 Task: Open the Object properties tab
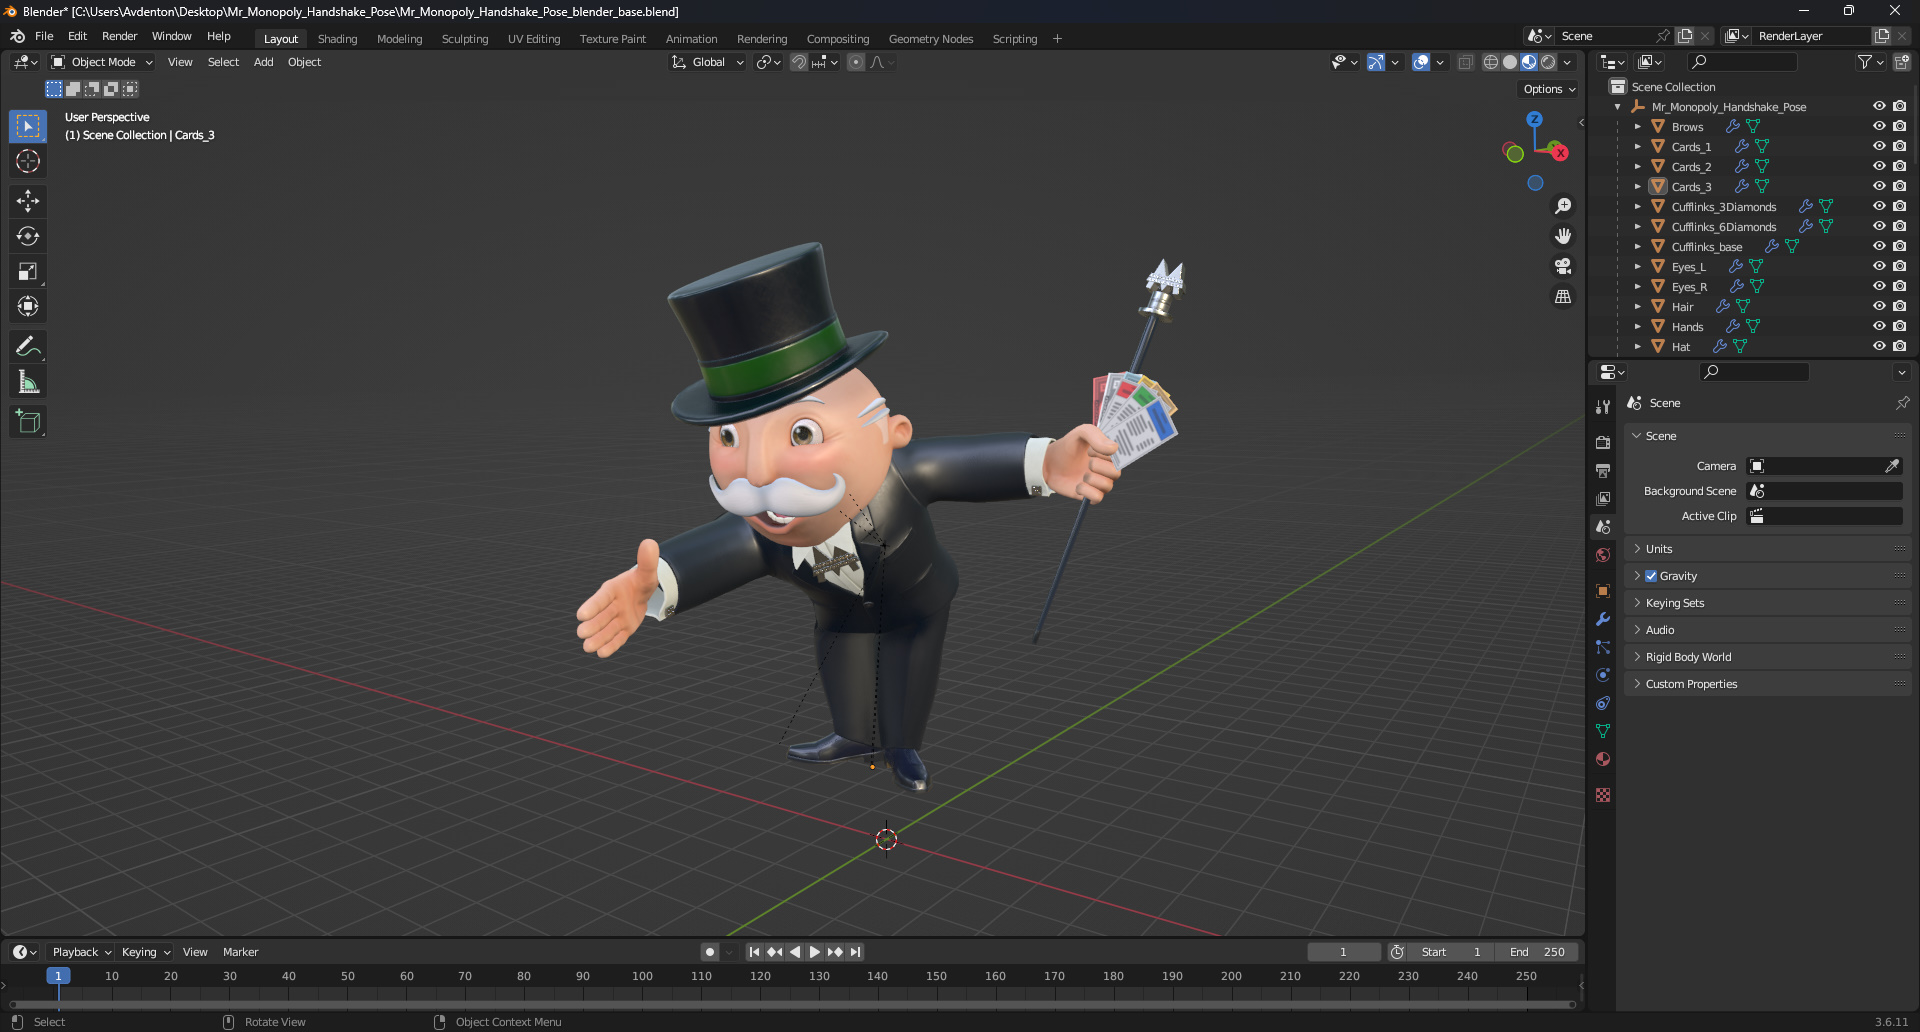click(1603, 591)
